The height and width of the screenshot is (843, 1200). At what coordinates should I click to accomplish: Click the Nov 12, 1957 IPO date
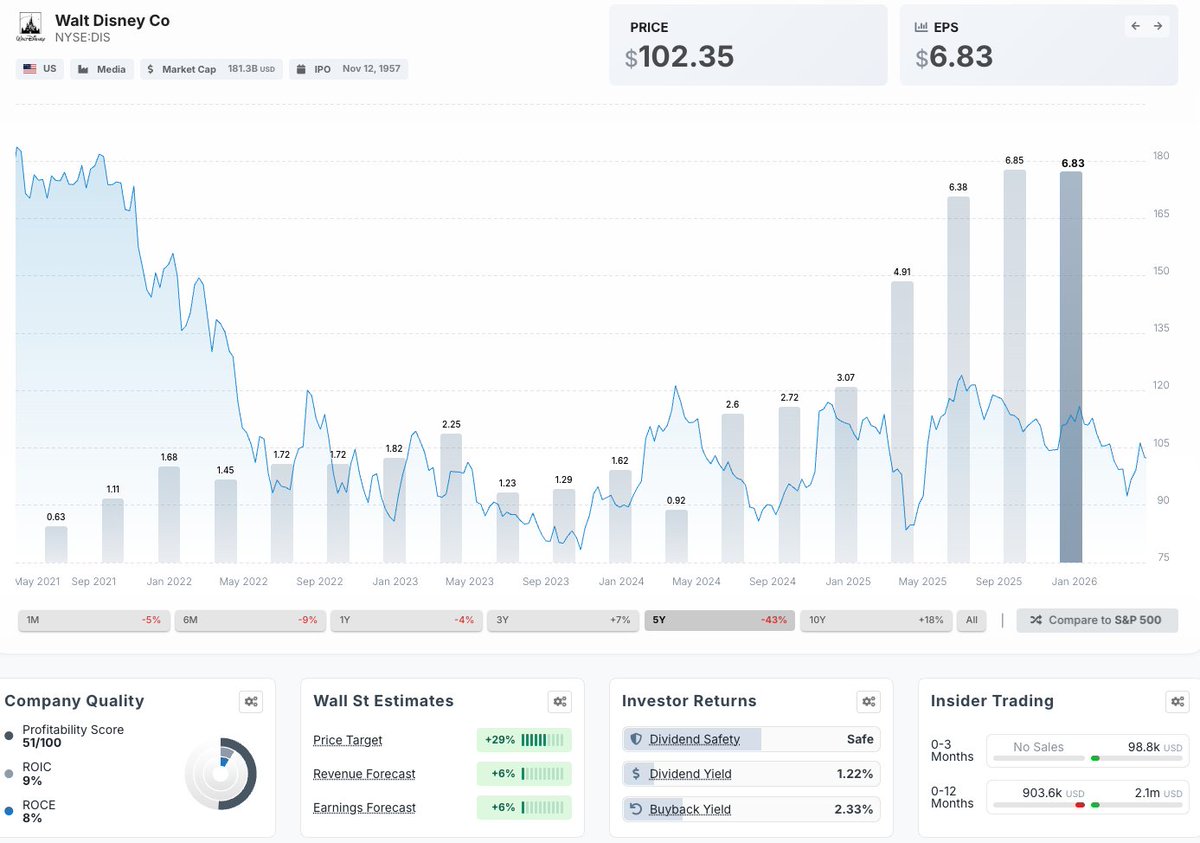(x=371, y=70)
